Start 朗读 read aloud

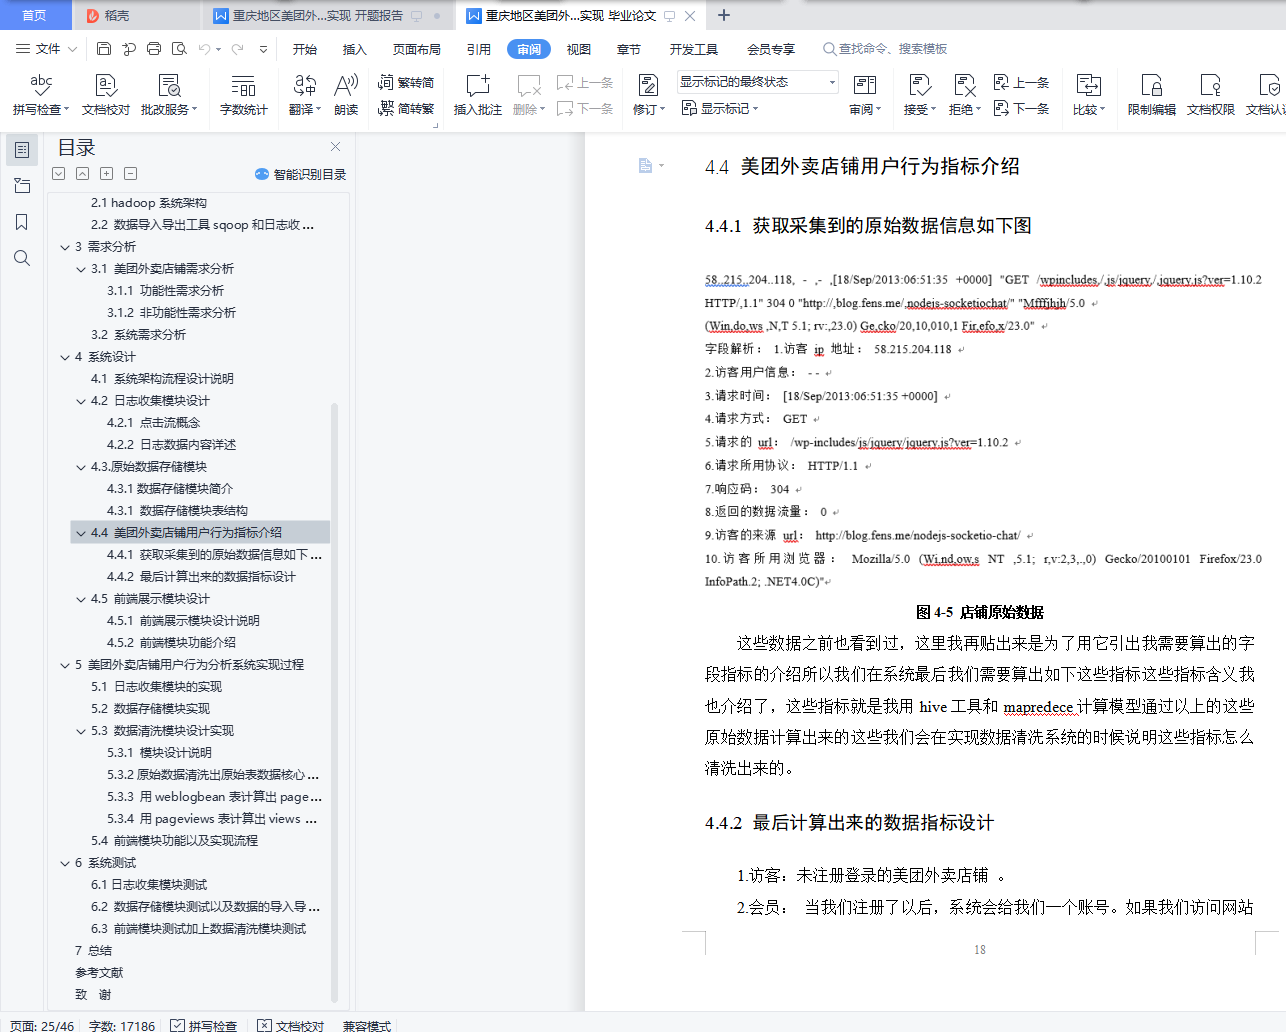[x=346, y=94]
